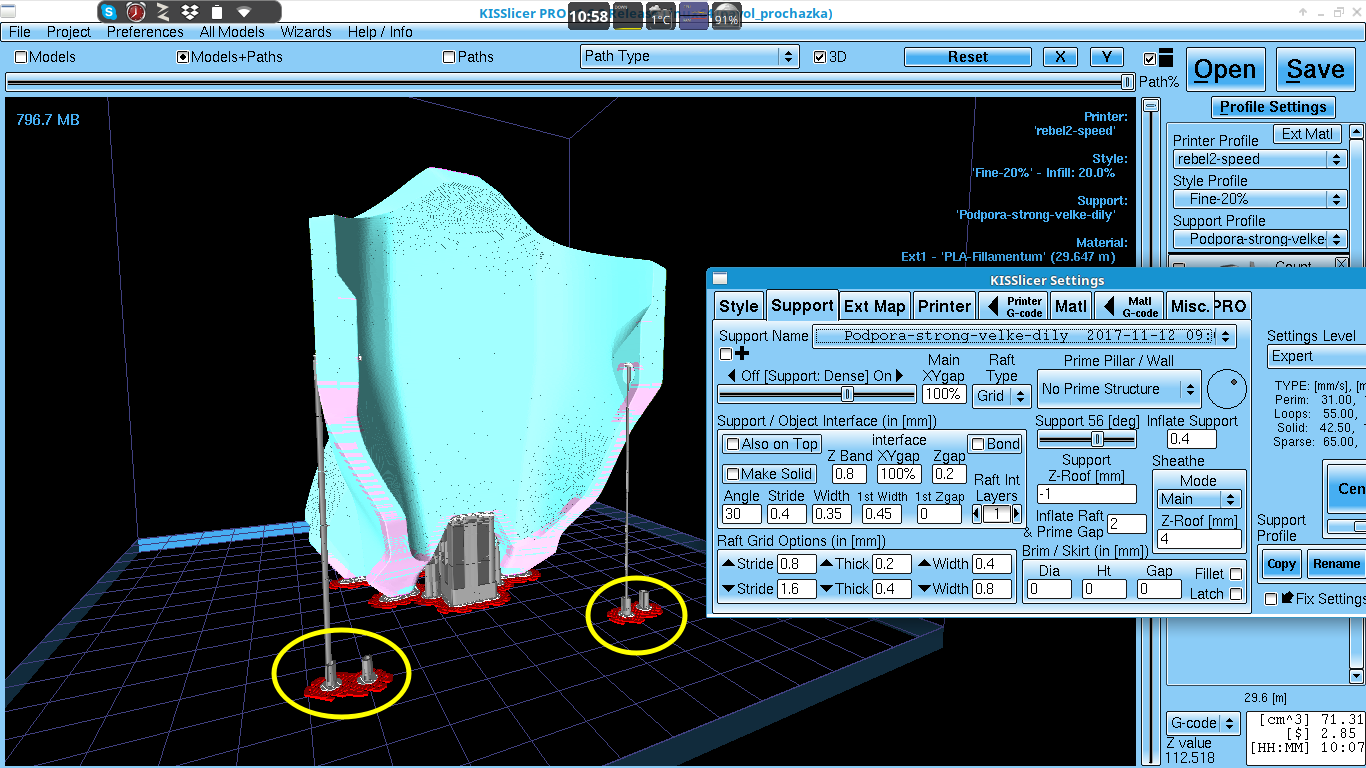The width and height of the screenshot is (1366, 768).
Task: Click the pin icon beside Fix Settings
Action: (1287, 598)
